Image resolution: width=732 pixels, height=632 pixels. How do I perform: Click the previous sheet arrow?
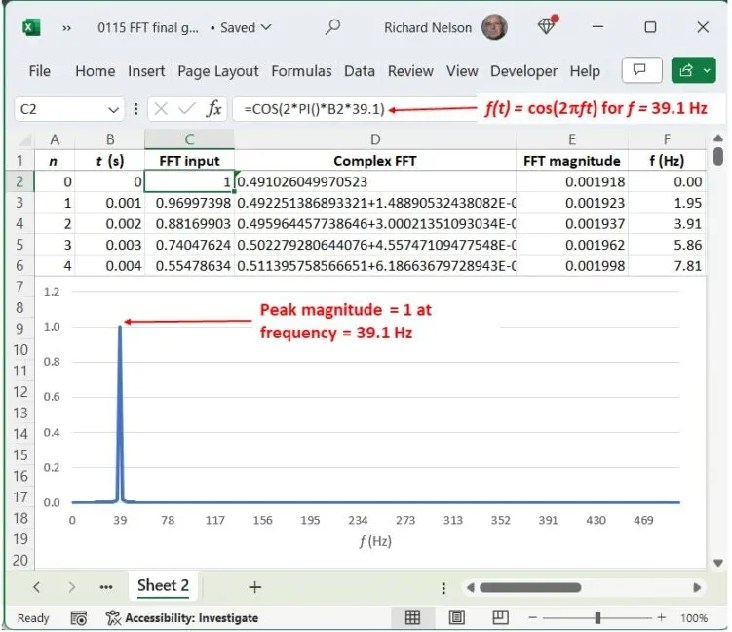click(37, 587)
